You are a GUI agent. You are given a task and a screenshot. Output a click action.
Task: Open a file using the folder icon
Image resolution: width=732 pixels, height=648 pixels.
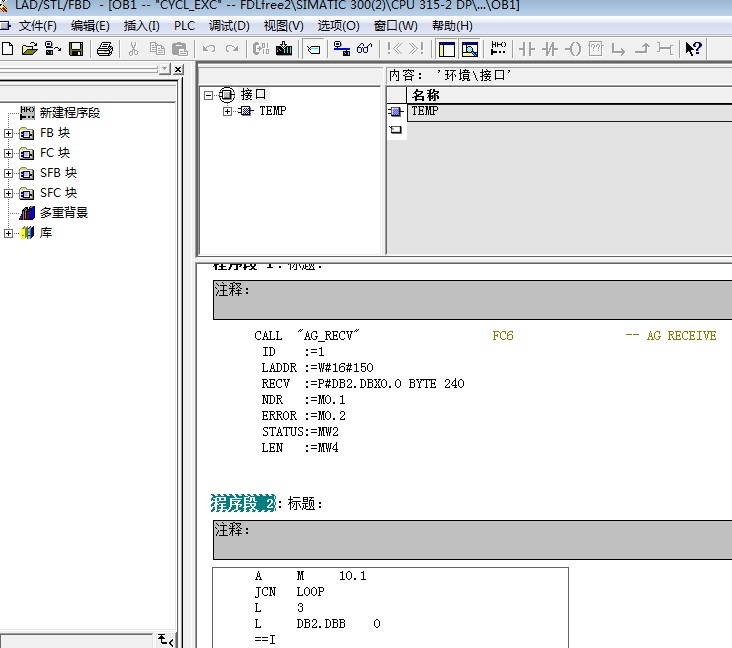29,49
